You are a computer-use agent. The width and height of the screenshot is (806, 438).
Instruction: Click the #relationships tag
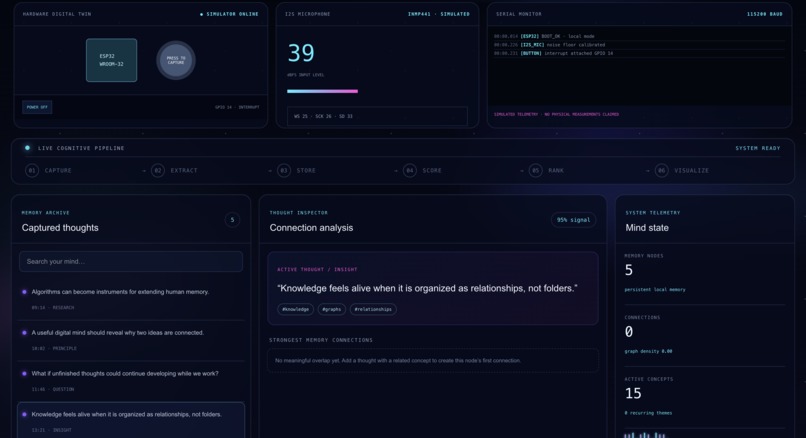[x=373, y=309]
